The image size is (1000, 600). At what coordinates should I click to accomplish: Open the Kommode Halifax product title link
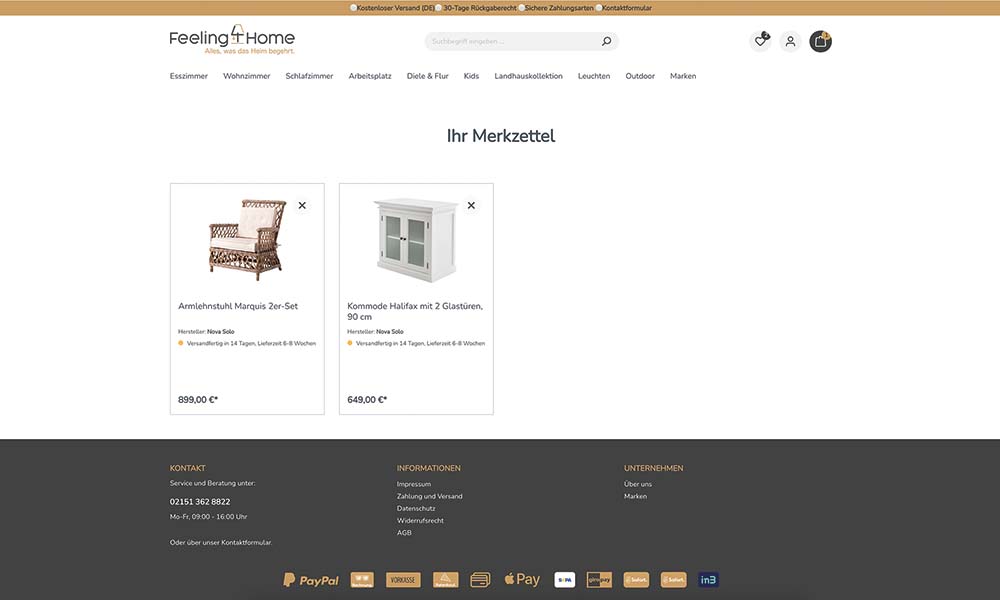point(415,311)
